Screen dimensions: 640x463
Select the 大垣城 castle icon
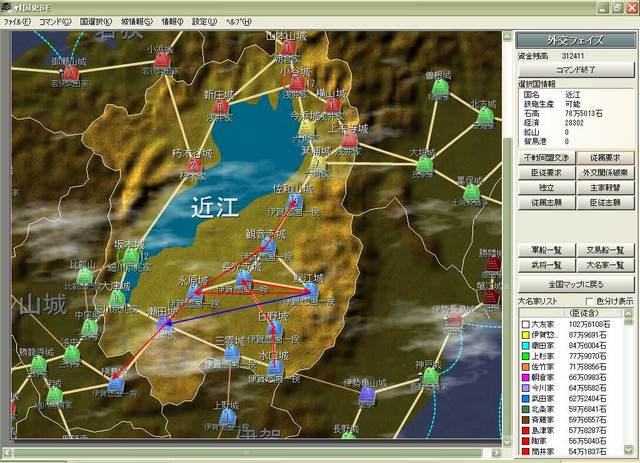click(424, 165)
